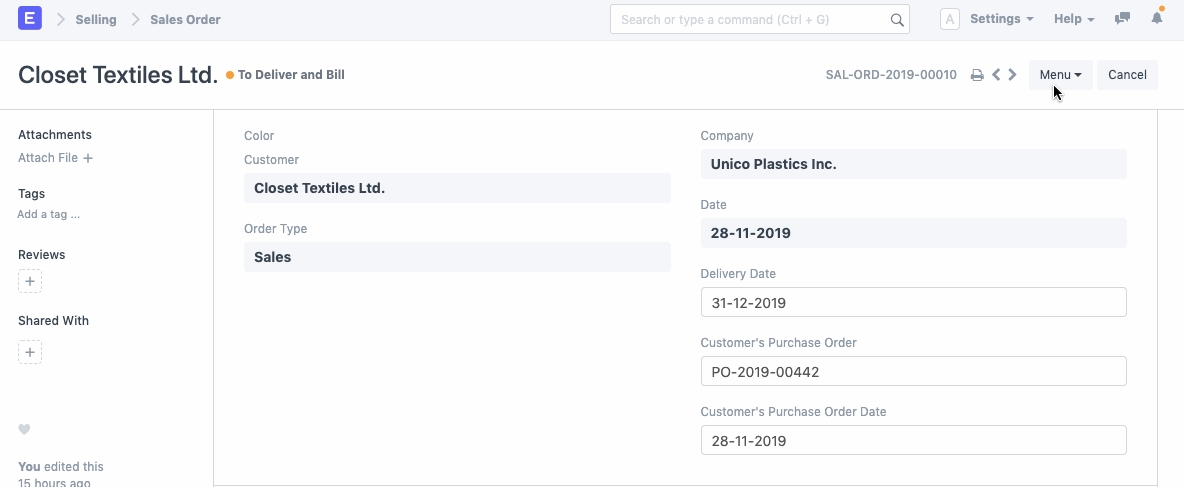1184x487 pixels.
Task: Click the search magnifier icon
Action: click(x=897, y=19)
